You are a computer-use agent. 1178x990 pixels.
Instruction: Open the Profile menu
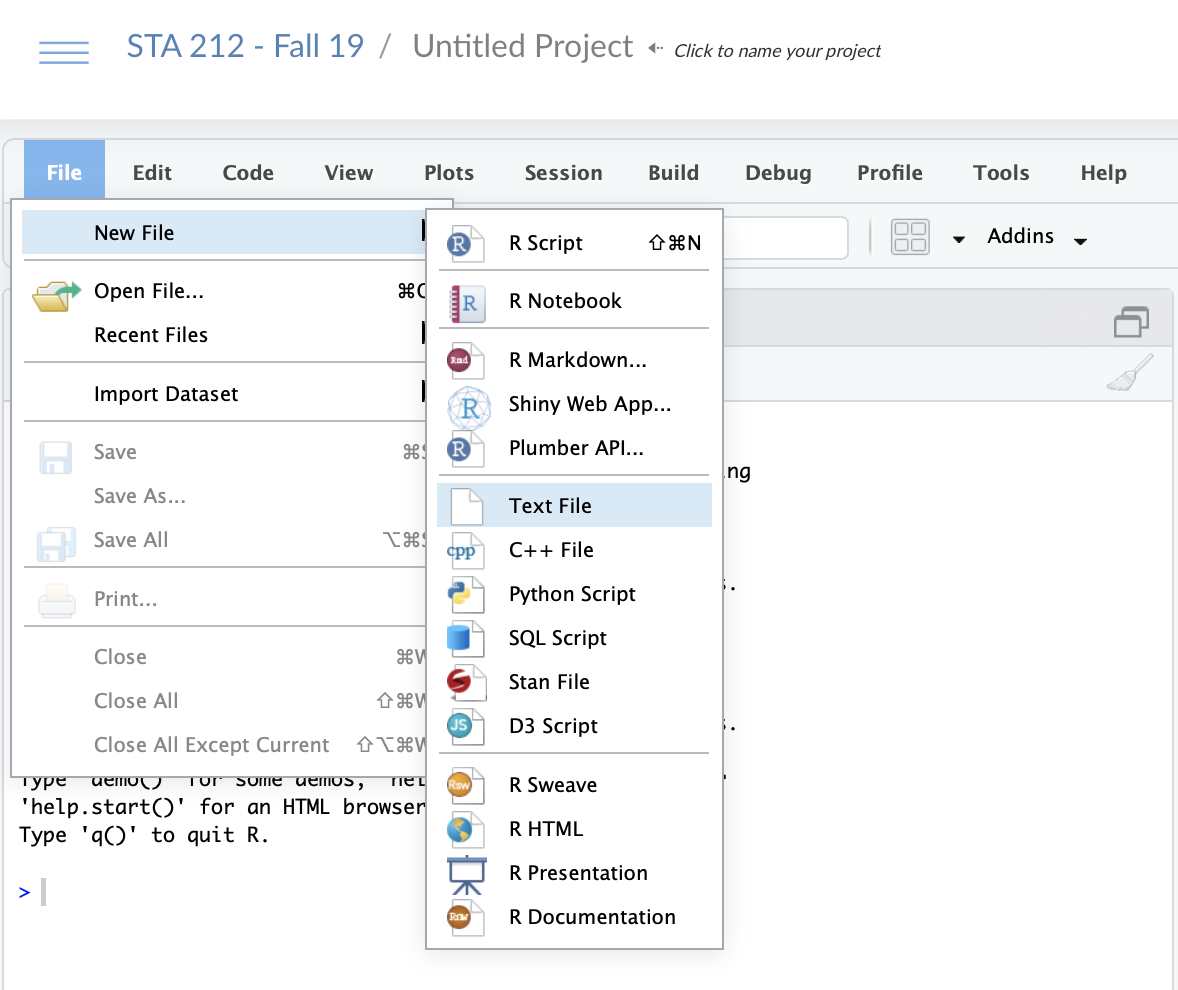[890, 173]
